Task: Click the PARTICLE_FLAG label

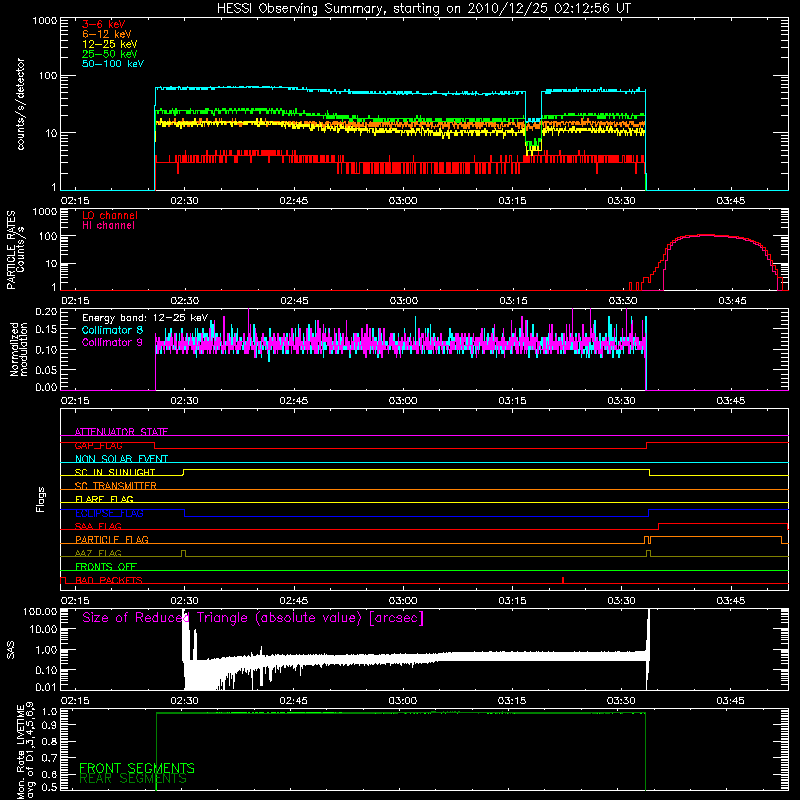Action: (112, 539)
